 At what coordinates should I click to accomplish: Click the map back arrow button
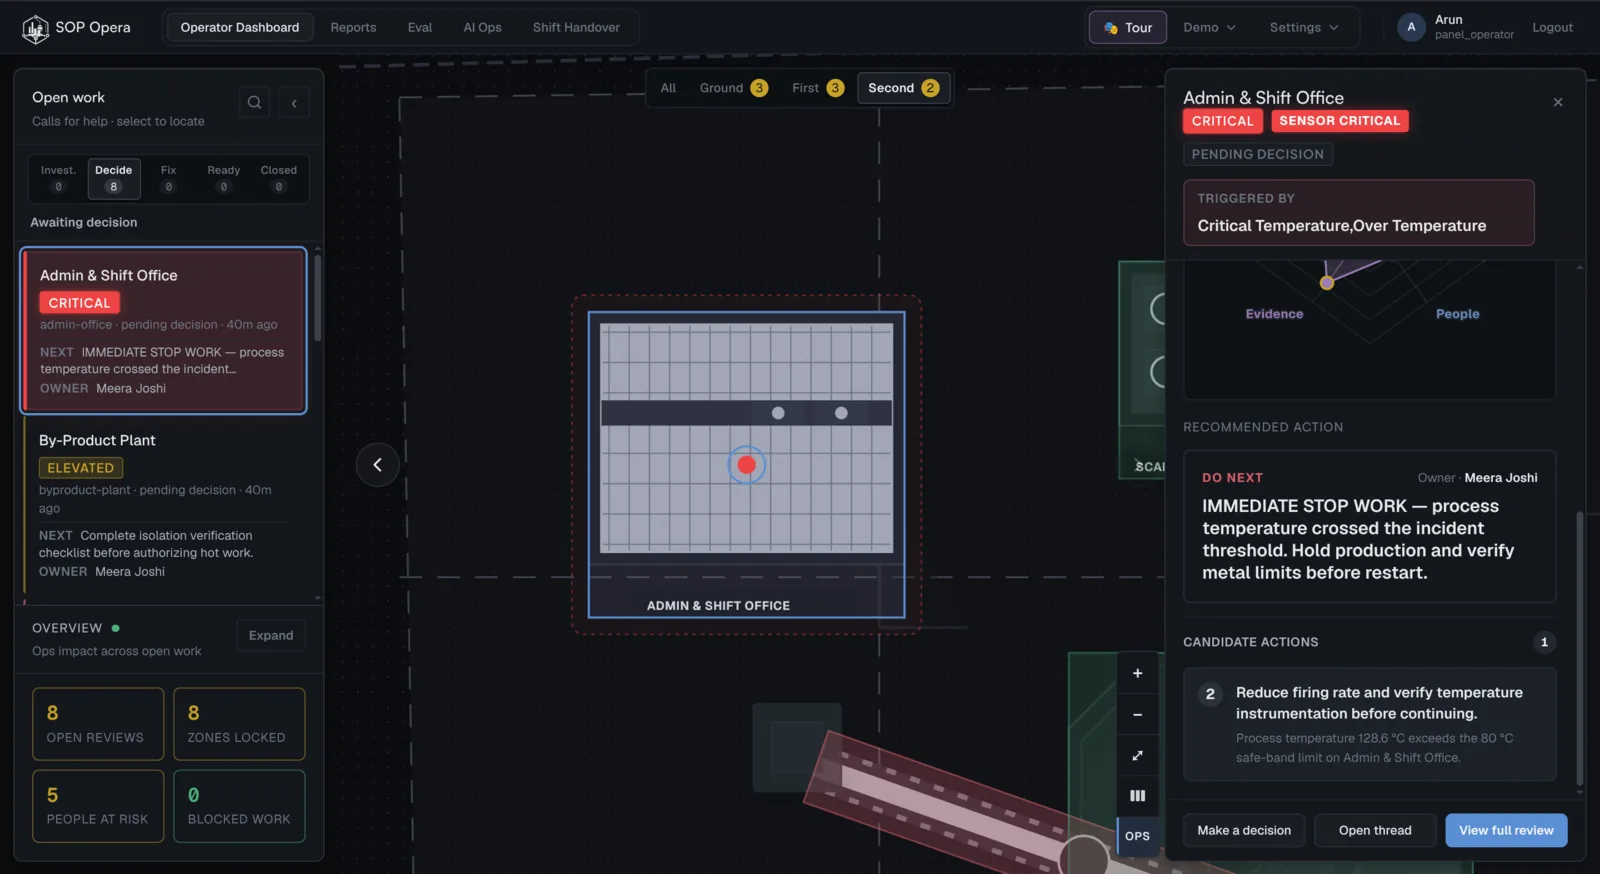click(x=377, y=464)
